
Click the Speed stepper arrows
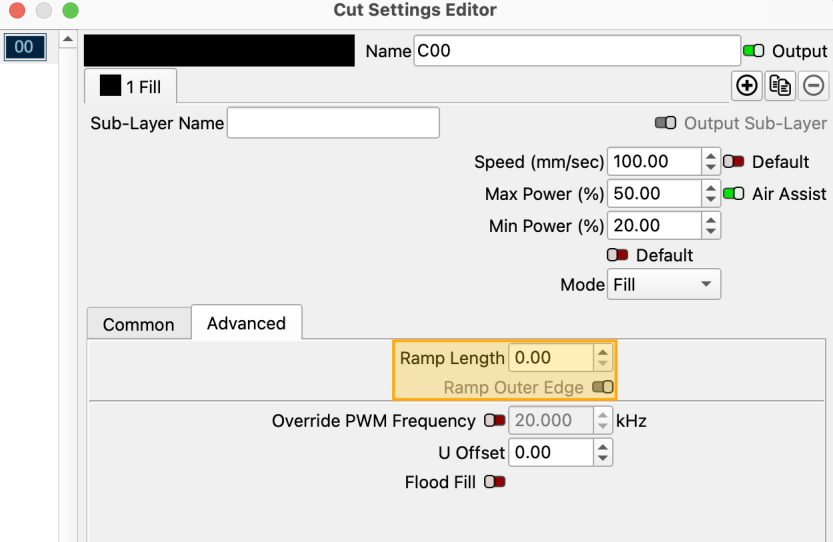click(710, 162)
